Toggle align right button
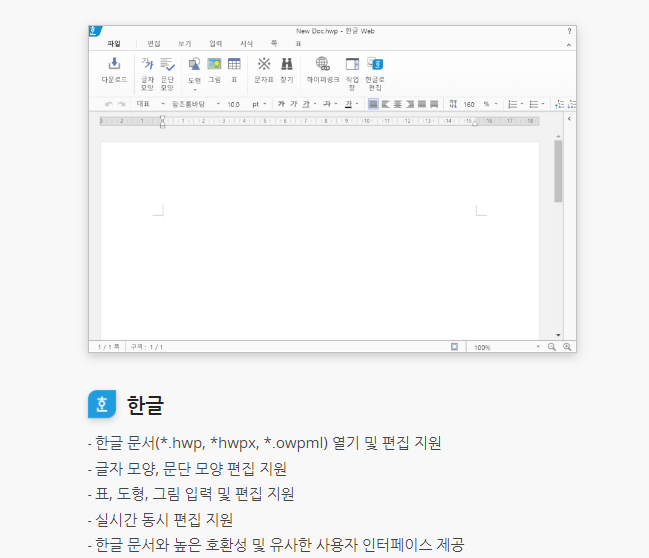Screen dimensions: 649x558 click(410, 104)
